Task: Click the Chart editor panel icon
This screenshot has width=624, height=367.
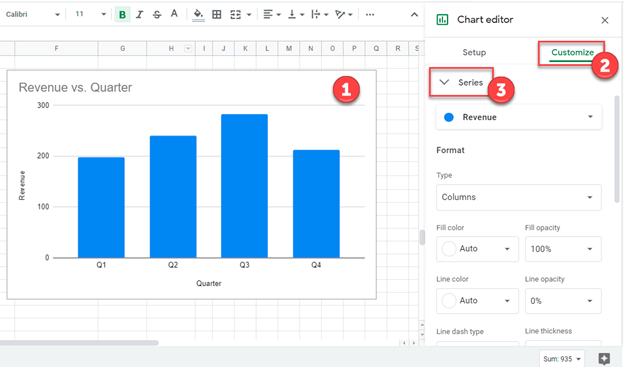Action: (442, 20)
